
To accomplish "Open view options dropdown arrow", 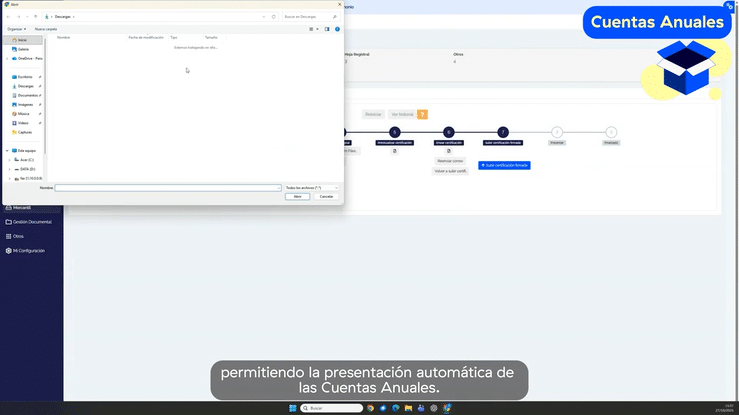I will point(317,29).
